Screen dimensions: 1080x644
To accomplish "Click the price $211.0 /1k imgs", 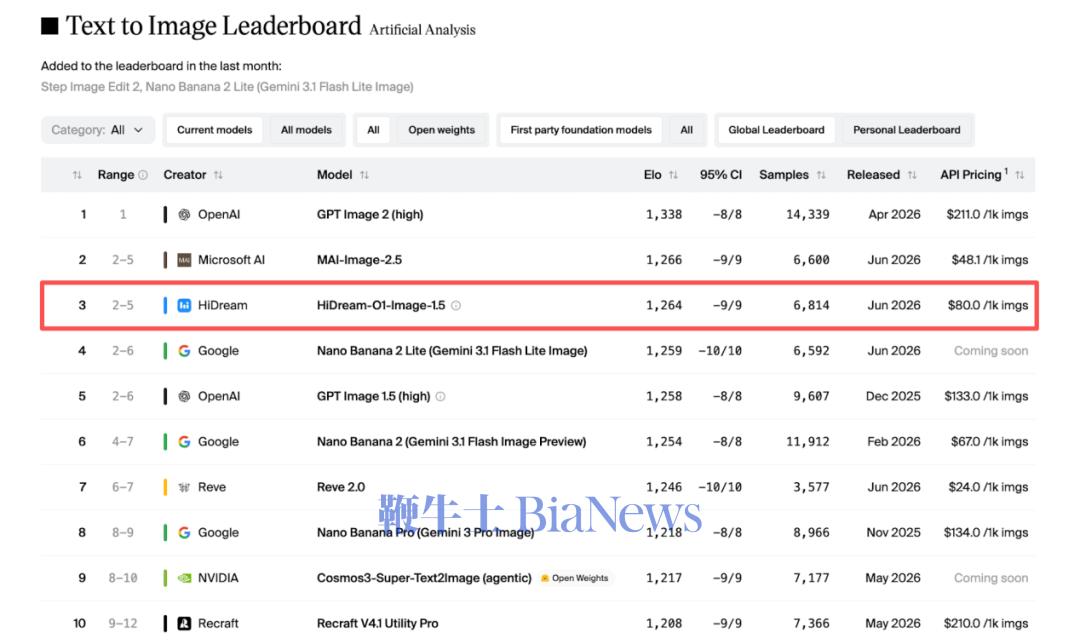I will click(x=987, y=214).
